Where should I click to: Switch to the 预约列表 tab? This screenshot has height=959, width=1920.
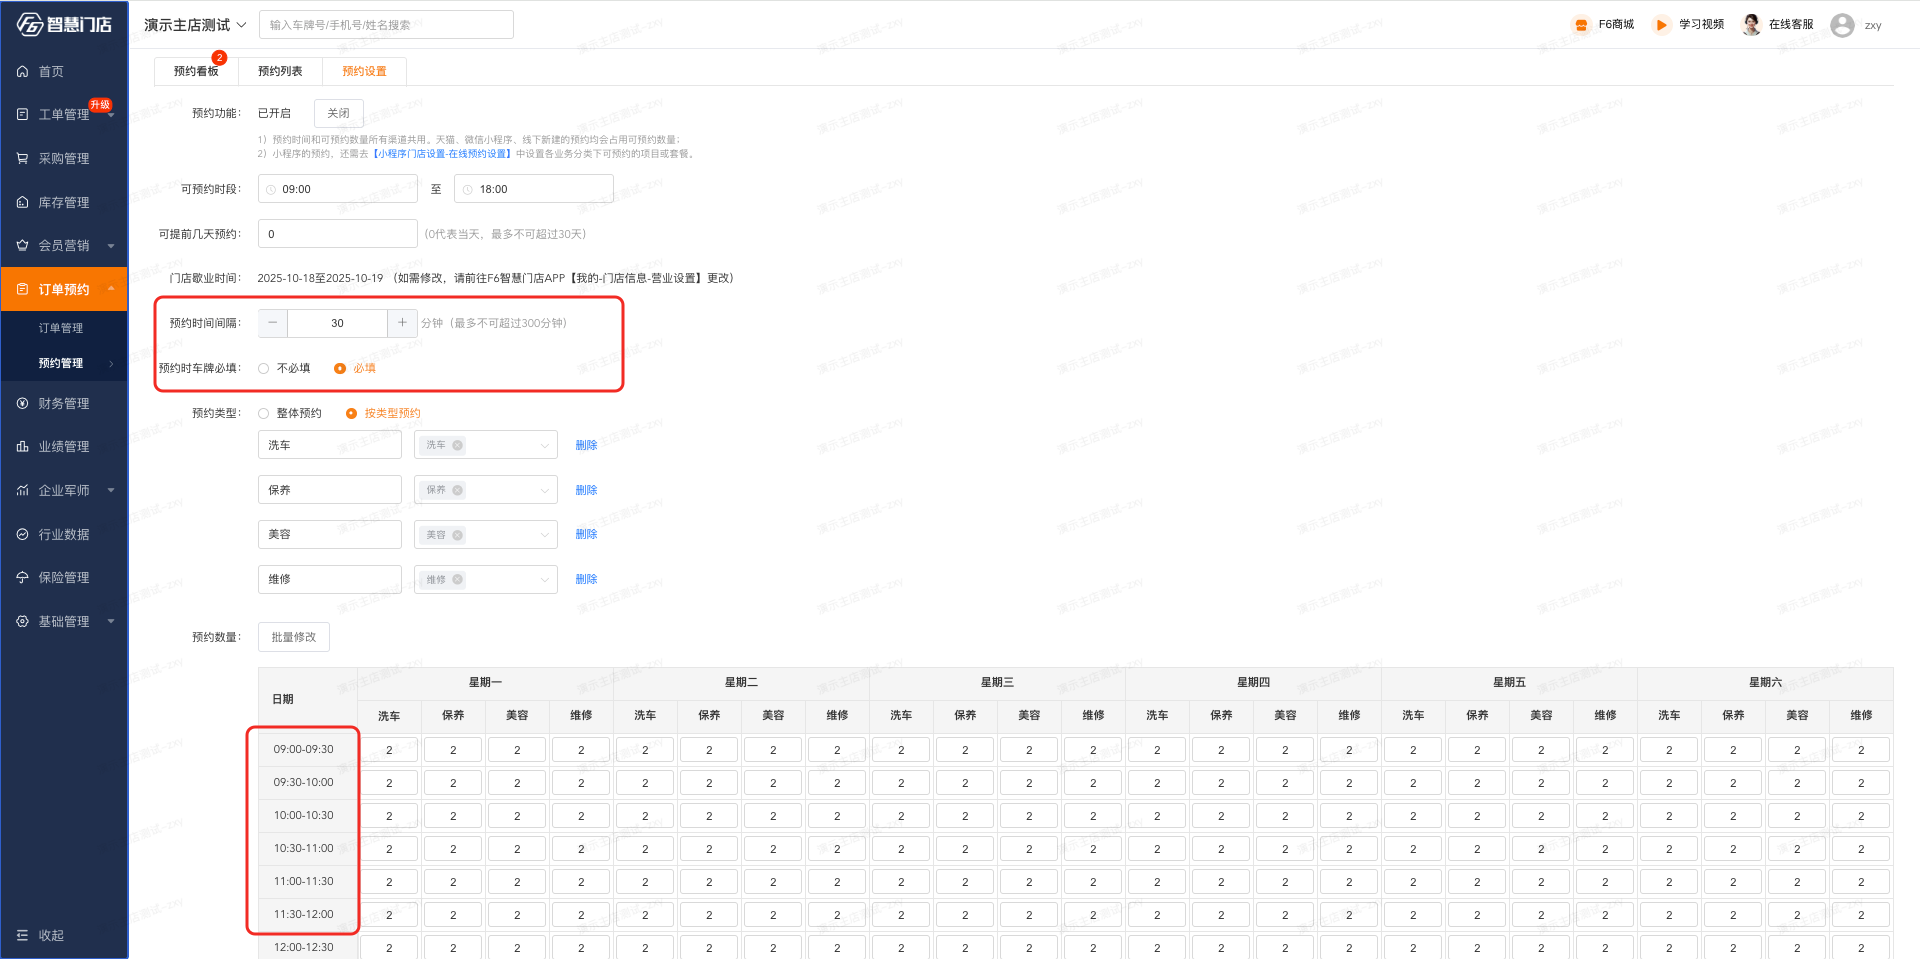[x=280, y=71]
